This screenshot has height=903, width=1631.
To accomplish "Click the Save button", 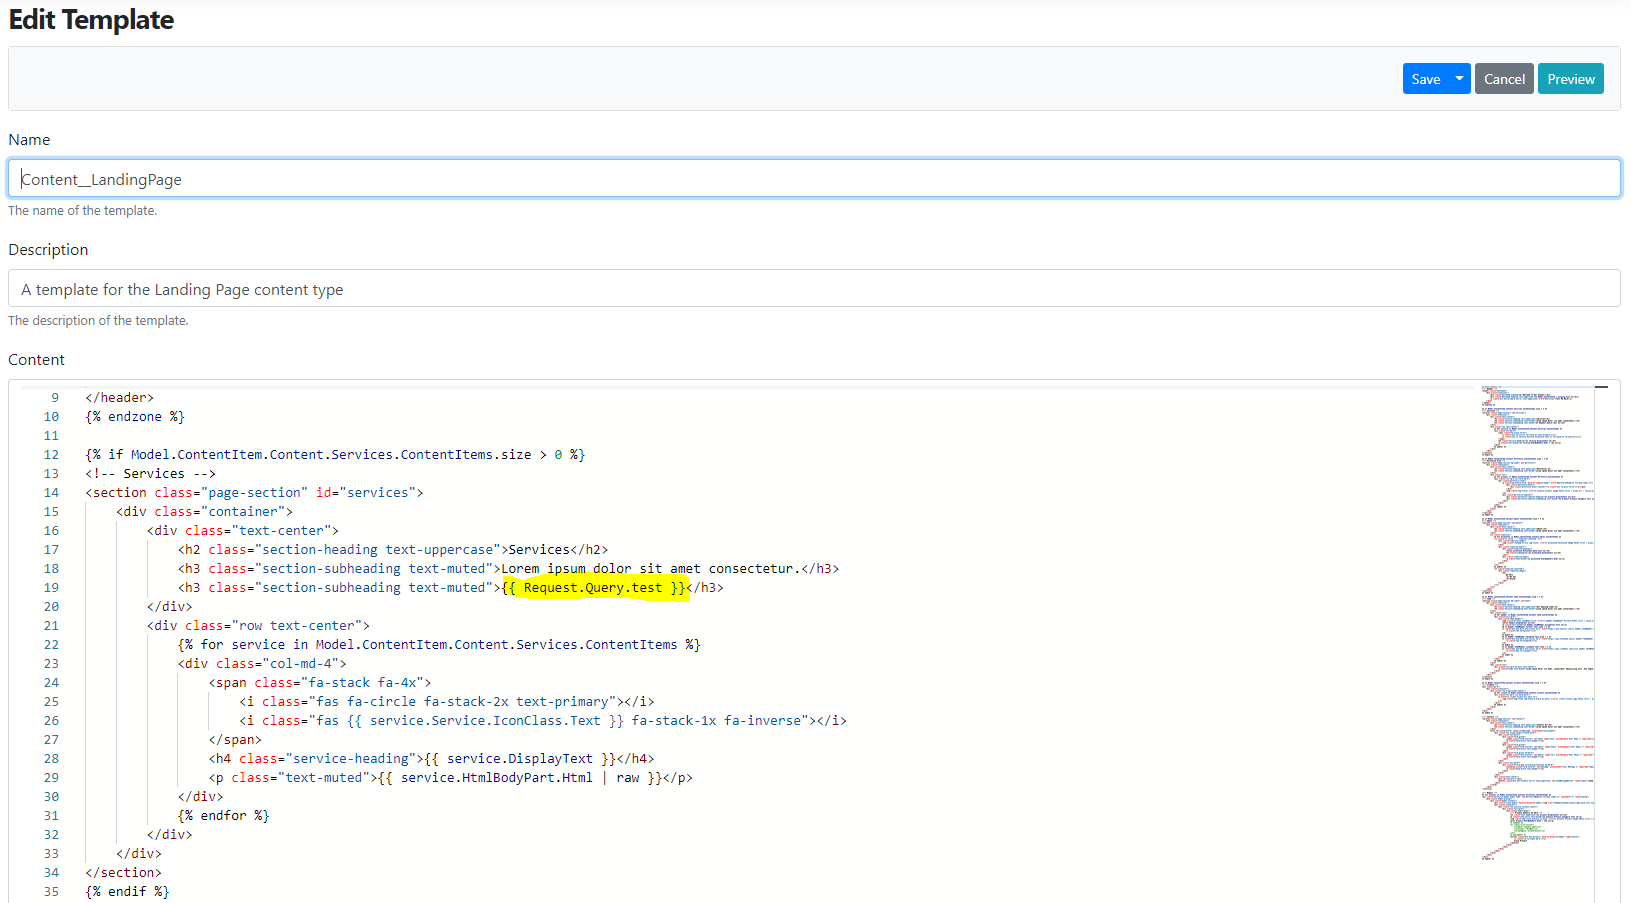I will 1426,79.
